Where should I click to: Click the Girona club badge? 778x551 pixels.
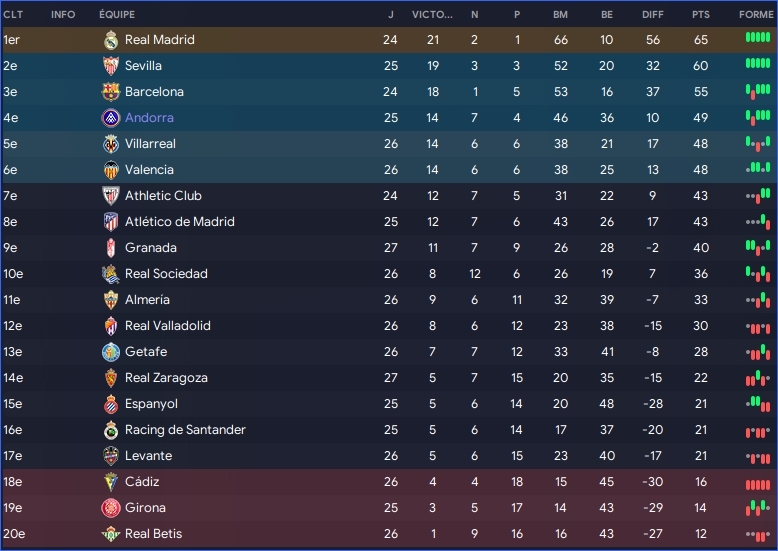[x=111, y=508]
